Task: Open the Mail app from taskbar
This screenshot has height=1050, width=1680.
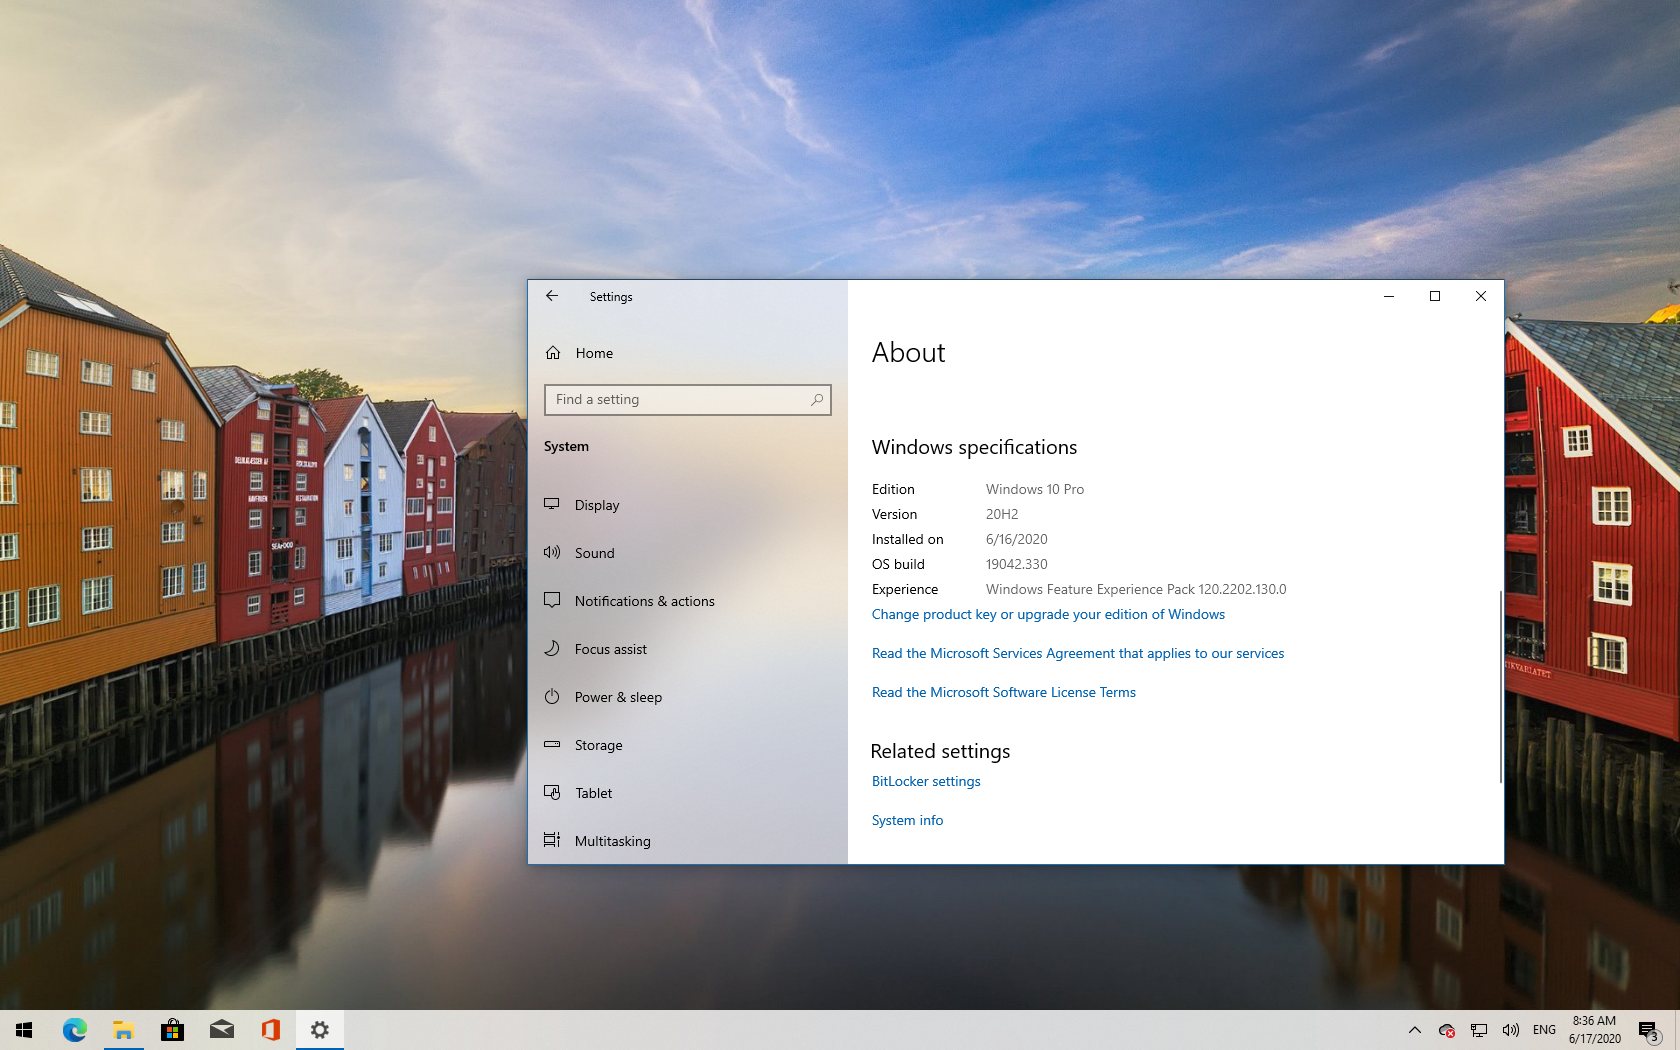Action: click(221, 1030)
